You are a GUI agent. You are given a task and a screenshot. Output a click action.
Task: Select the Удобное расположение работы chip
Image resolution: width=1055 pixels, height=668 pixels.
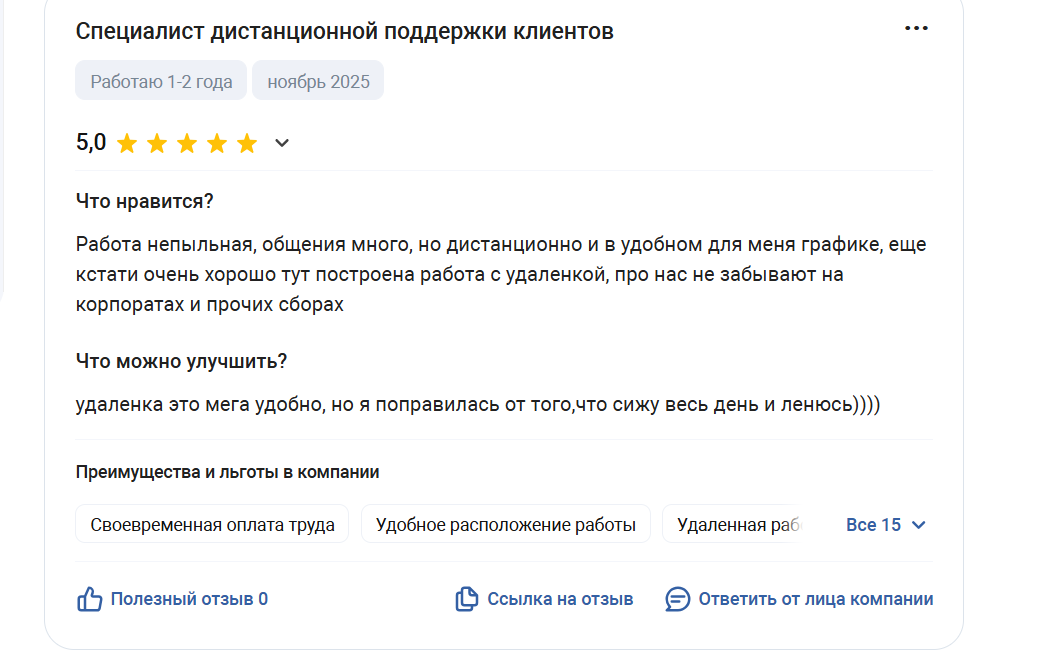pyautogui.click(x=506, y=525)
